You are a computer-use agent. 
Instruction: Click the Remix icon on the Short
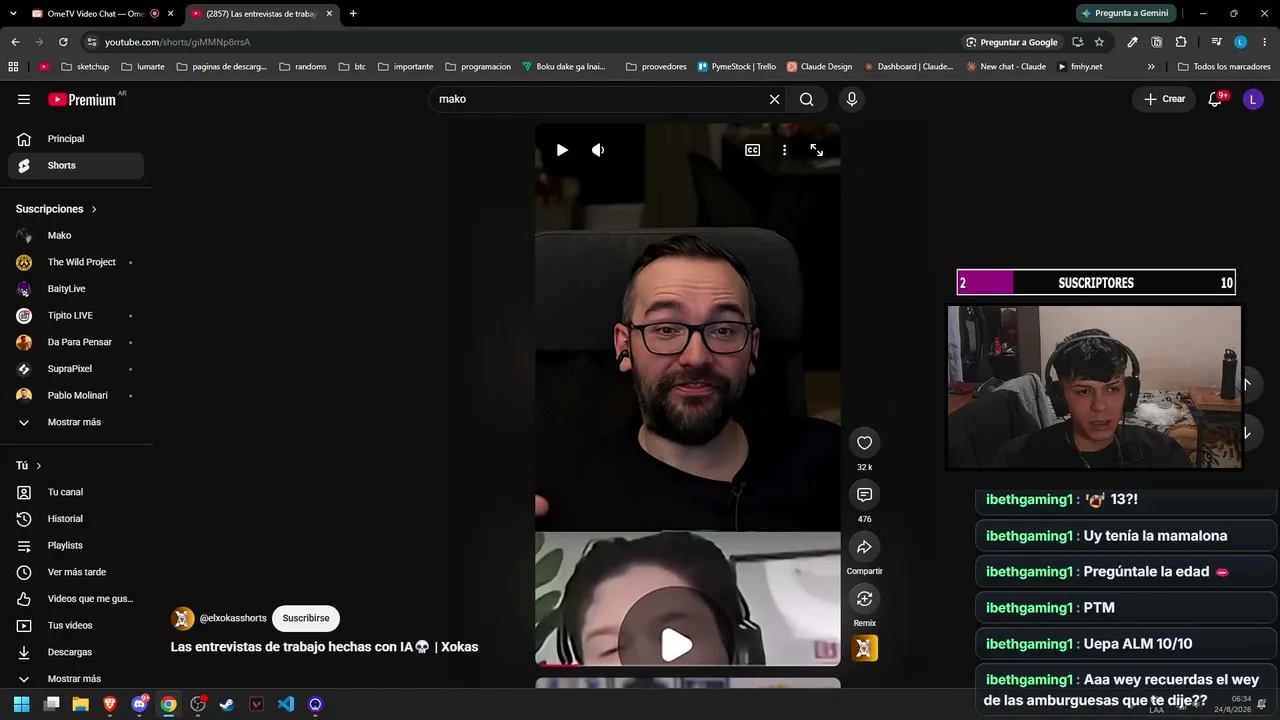click(x=865, y=599)
